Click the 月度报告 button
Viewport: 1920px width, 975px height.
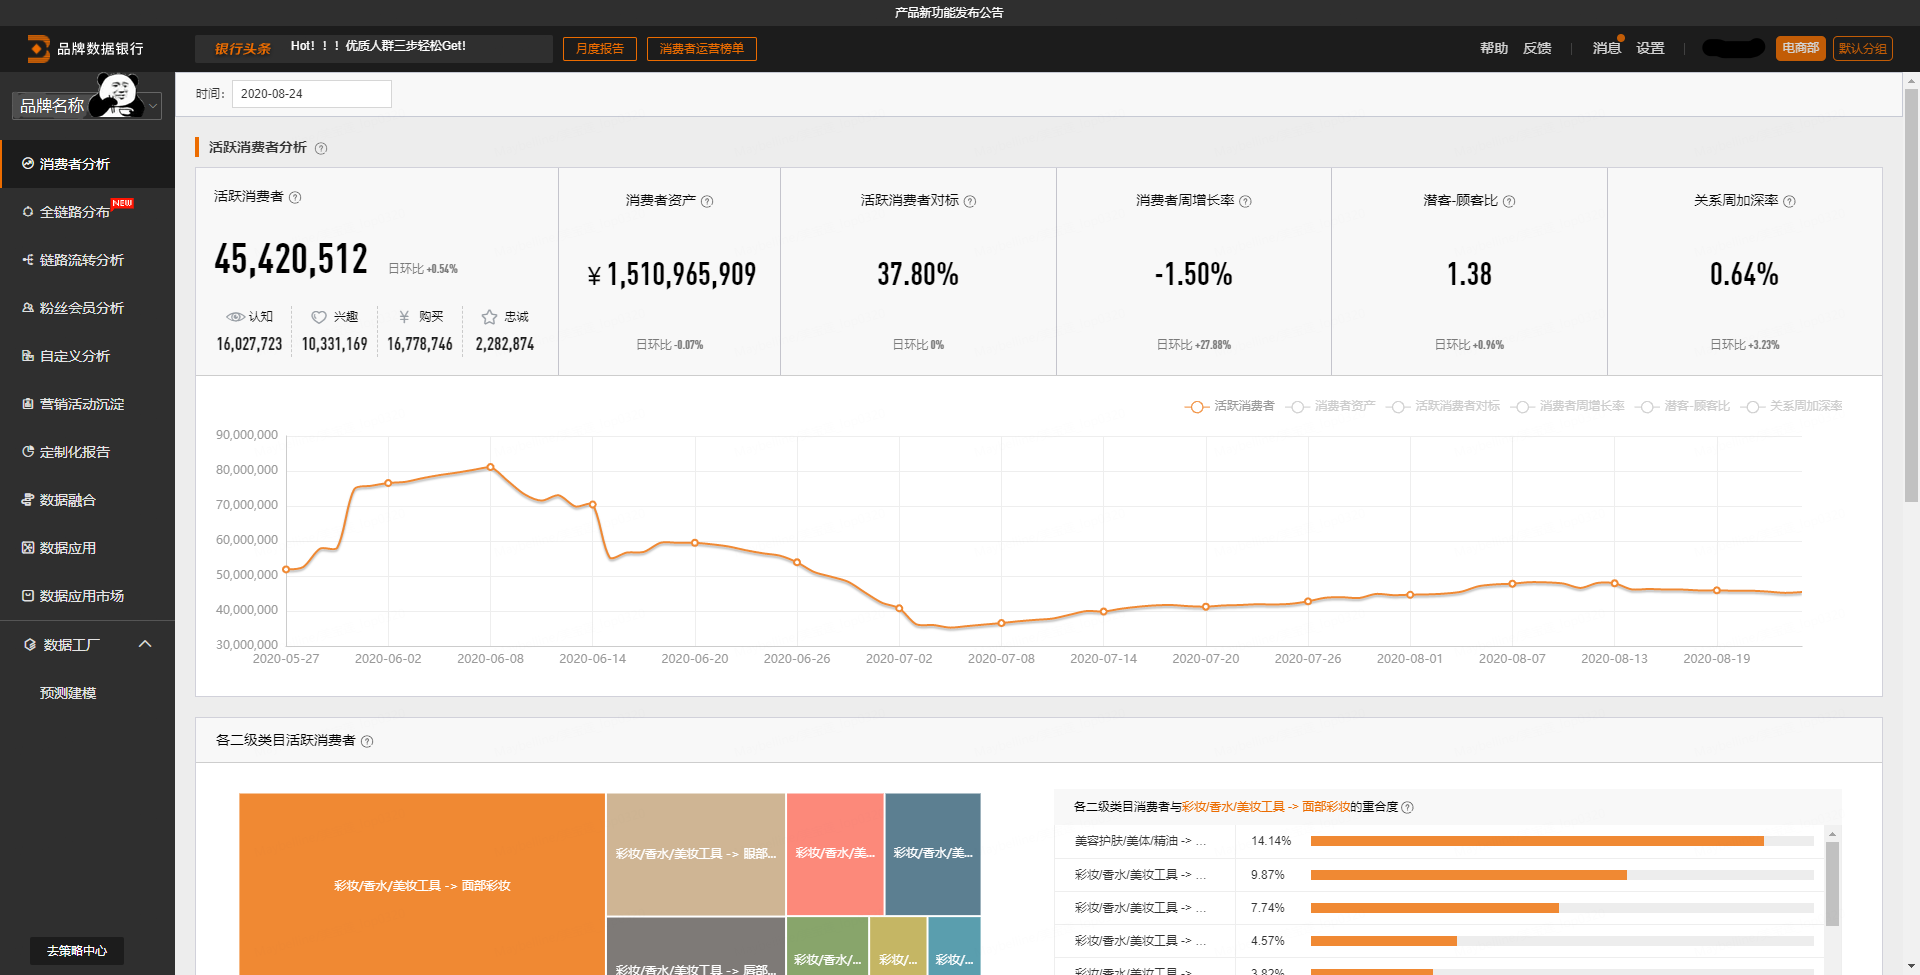[599, 48]
